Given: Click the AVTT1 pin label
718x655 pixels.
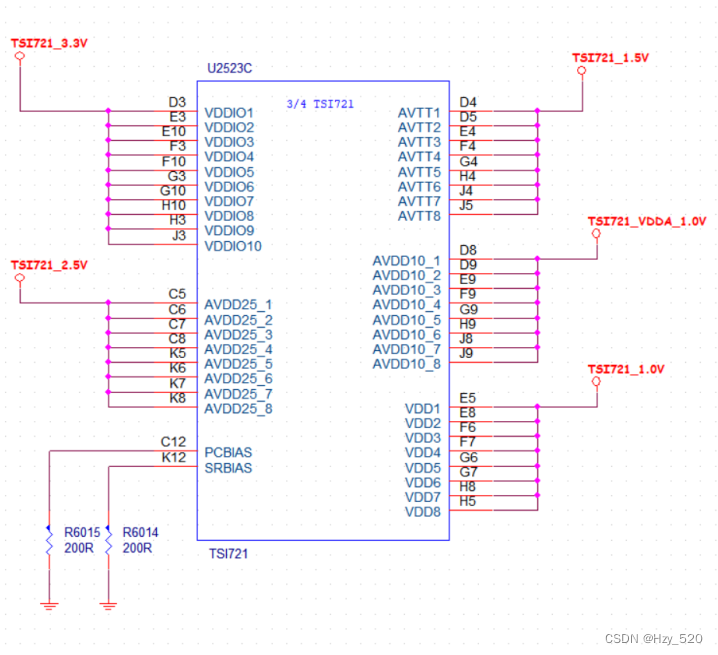Looking at the screenshot, I should pos(419,113).
